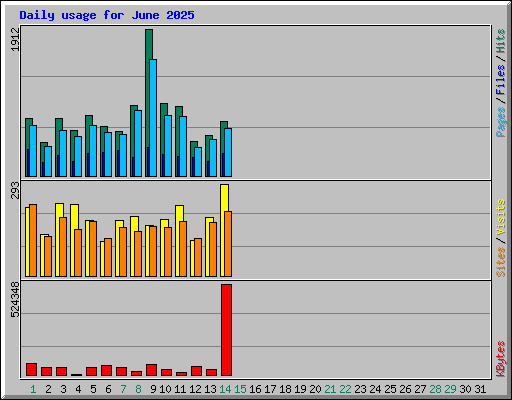Click the tall red KBytes bar for day 14
The image size is (512, 400).
pos(227,330)
